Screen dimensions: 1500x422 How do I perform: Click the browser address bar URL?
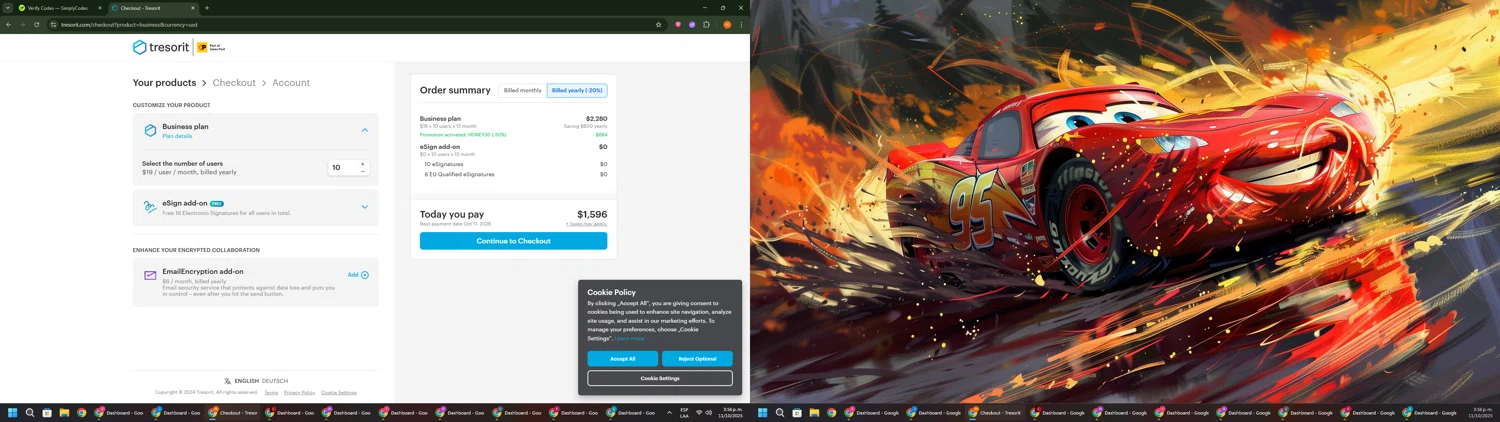(129, 24)
